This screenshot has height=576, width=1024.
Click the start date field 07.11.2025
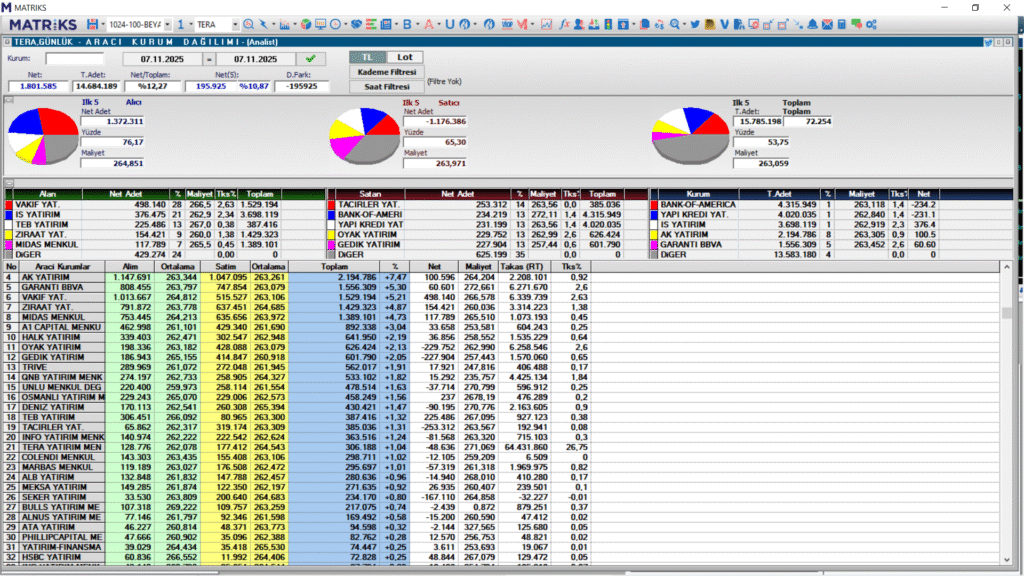(162, 59)
